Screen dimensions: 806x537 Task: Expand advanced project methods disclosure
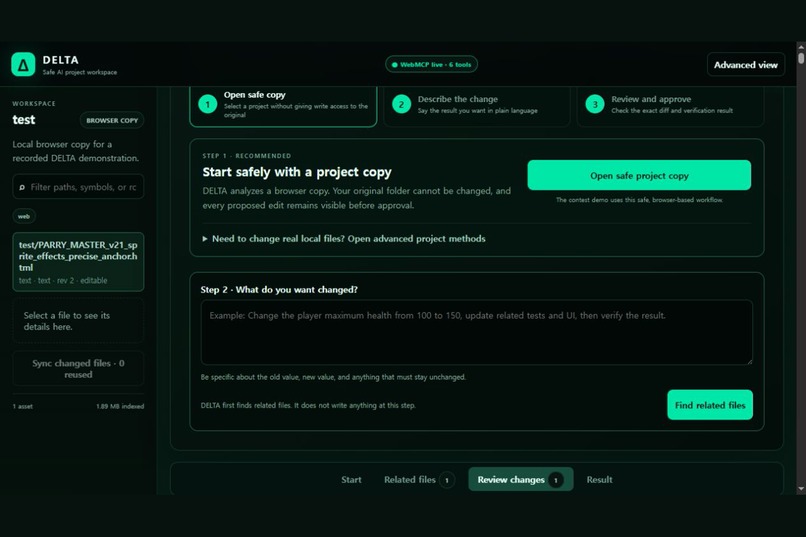pos(344,238)
